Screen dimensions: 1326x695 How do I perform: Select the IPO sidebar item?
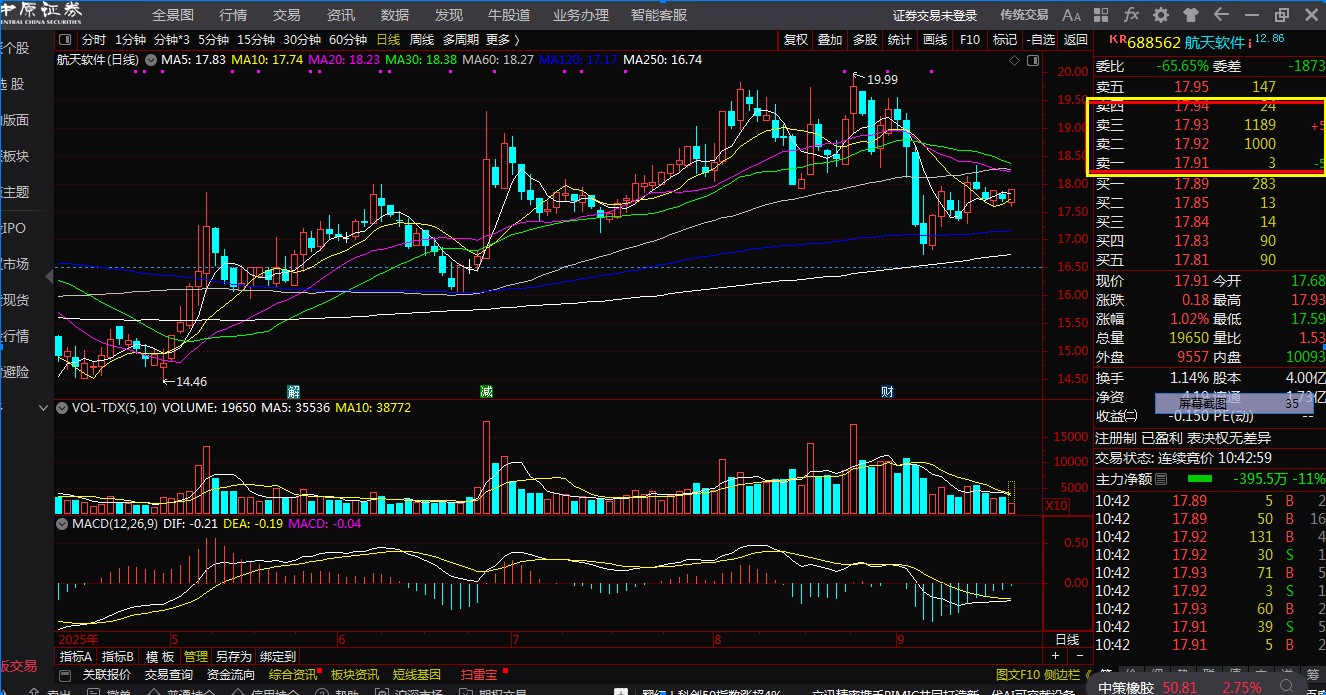coord(15,228)
